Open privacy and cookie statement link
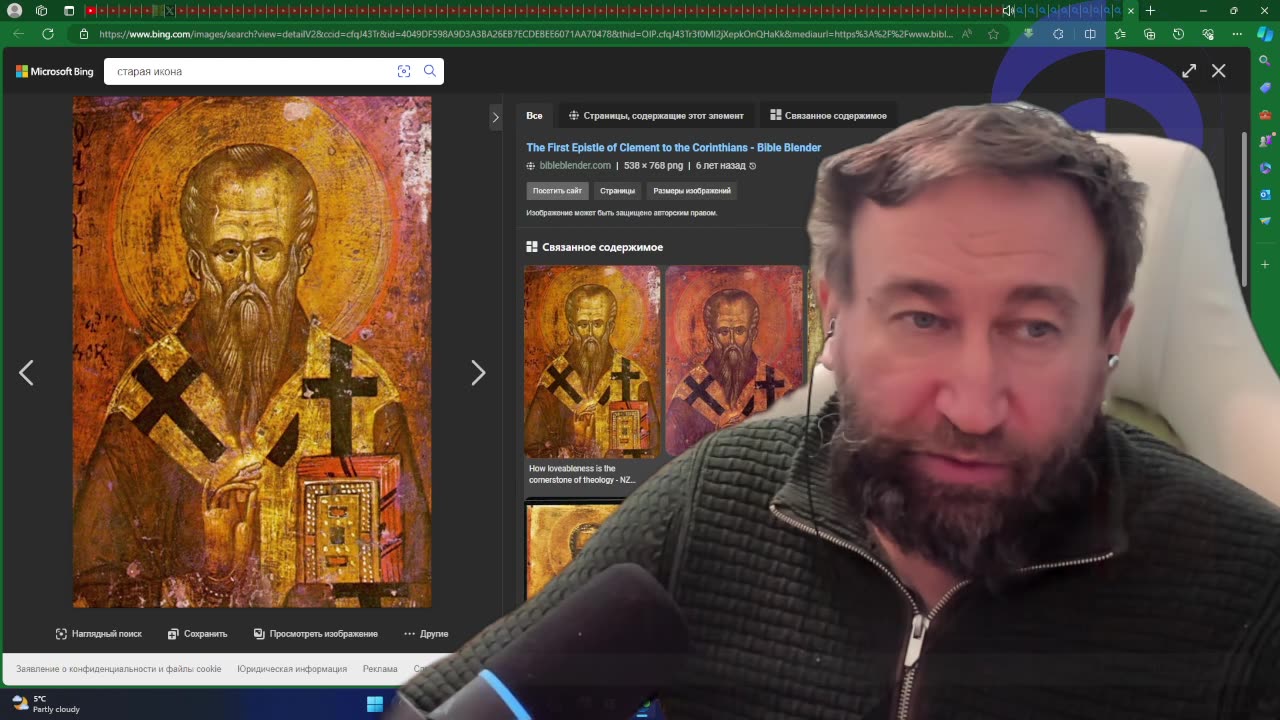This screenshot has width=1280, height=720. pos(118,668)
